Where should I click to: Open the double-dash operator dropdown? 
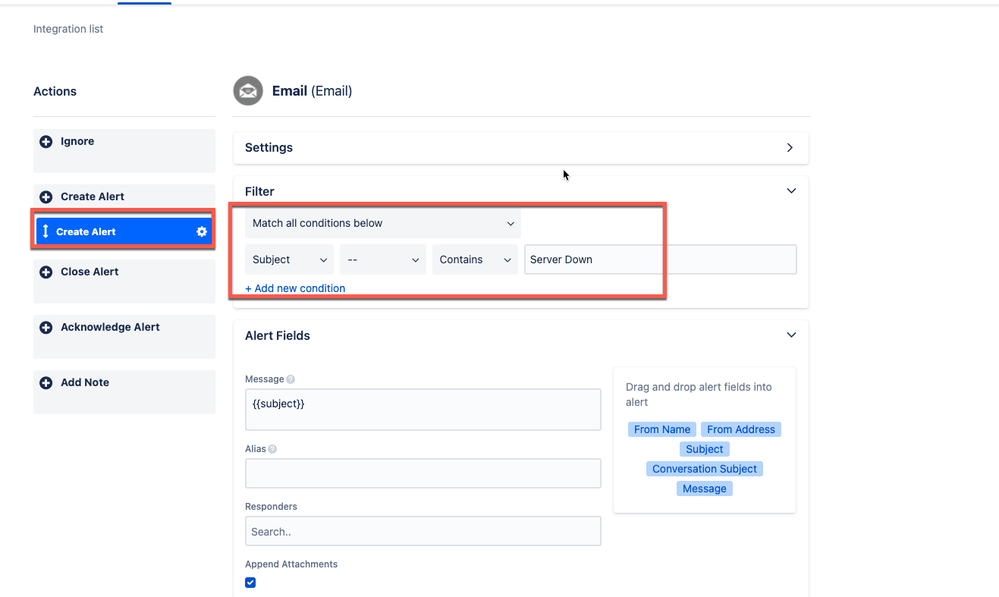tap(383, 260)
